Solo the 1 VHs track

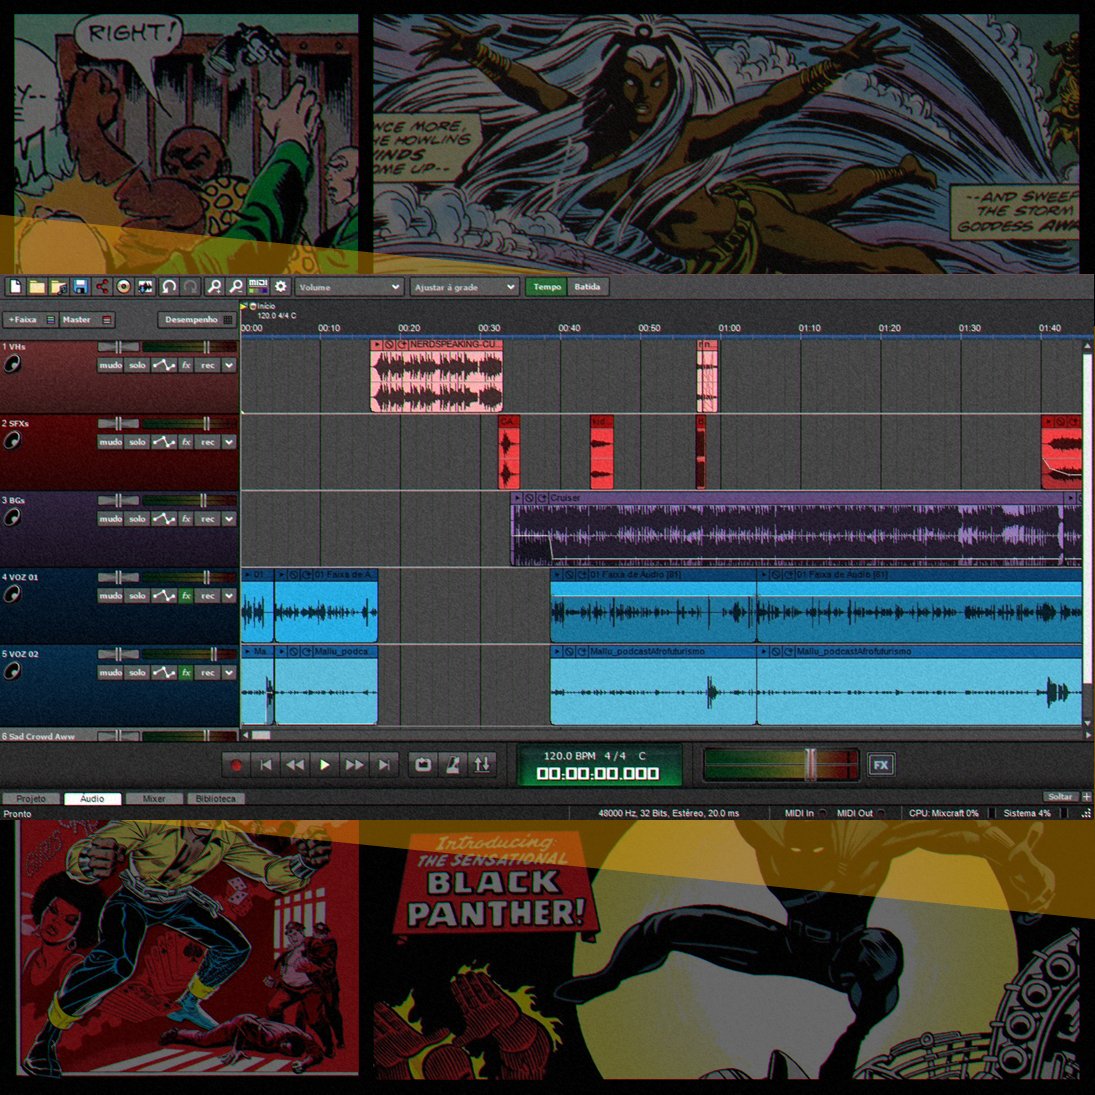point(138,365)
